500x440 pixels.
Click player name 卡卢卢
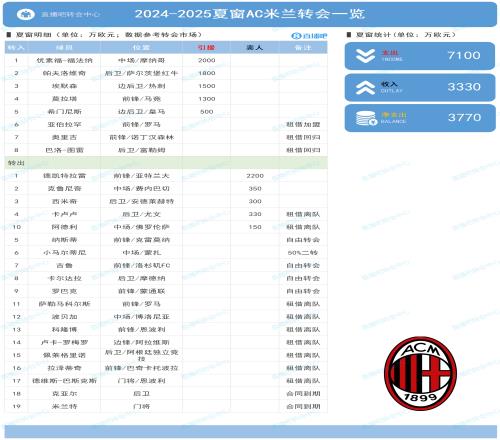point(64,214)
